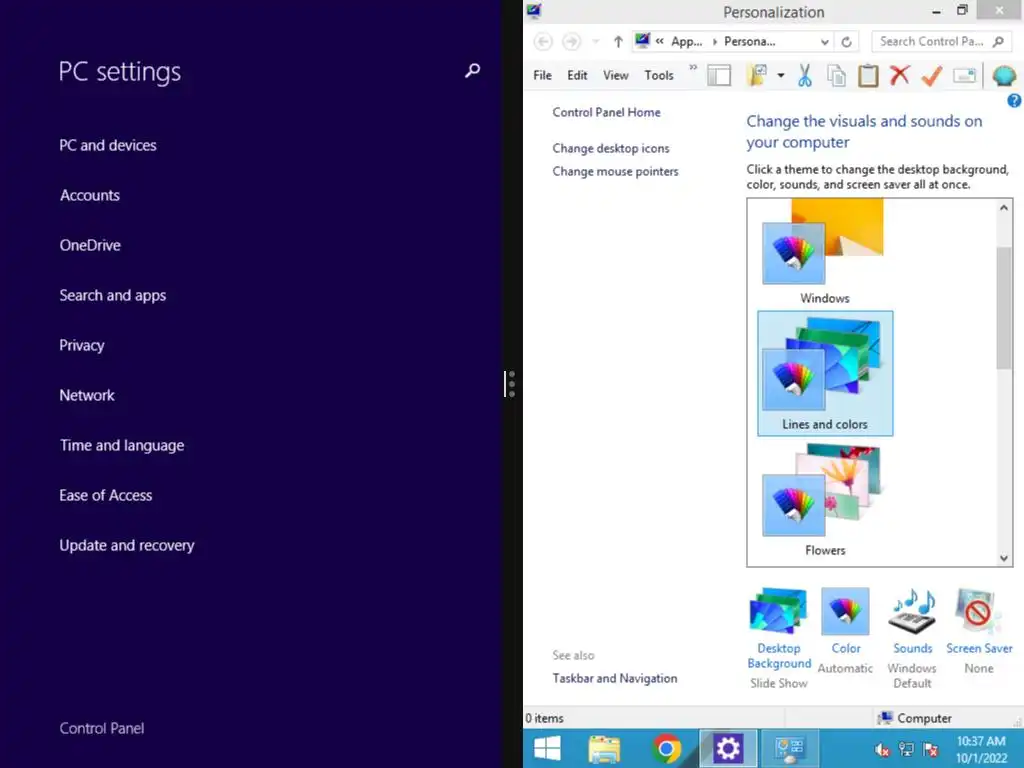This screenshot has height=768, width=1024.
Task: Click Control Panel Home link
Action: click(606, 112)
